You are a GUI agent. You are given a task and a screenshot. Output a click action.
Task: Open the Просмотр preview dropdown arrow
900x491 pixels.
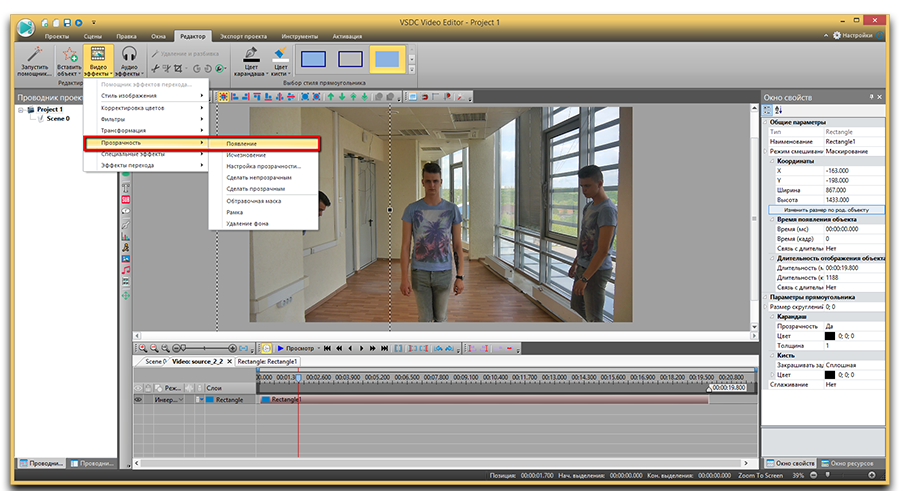point(319,348)
